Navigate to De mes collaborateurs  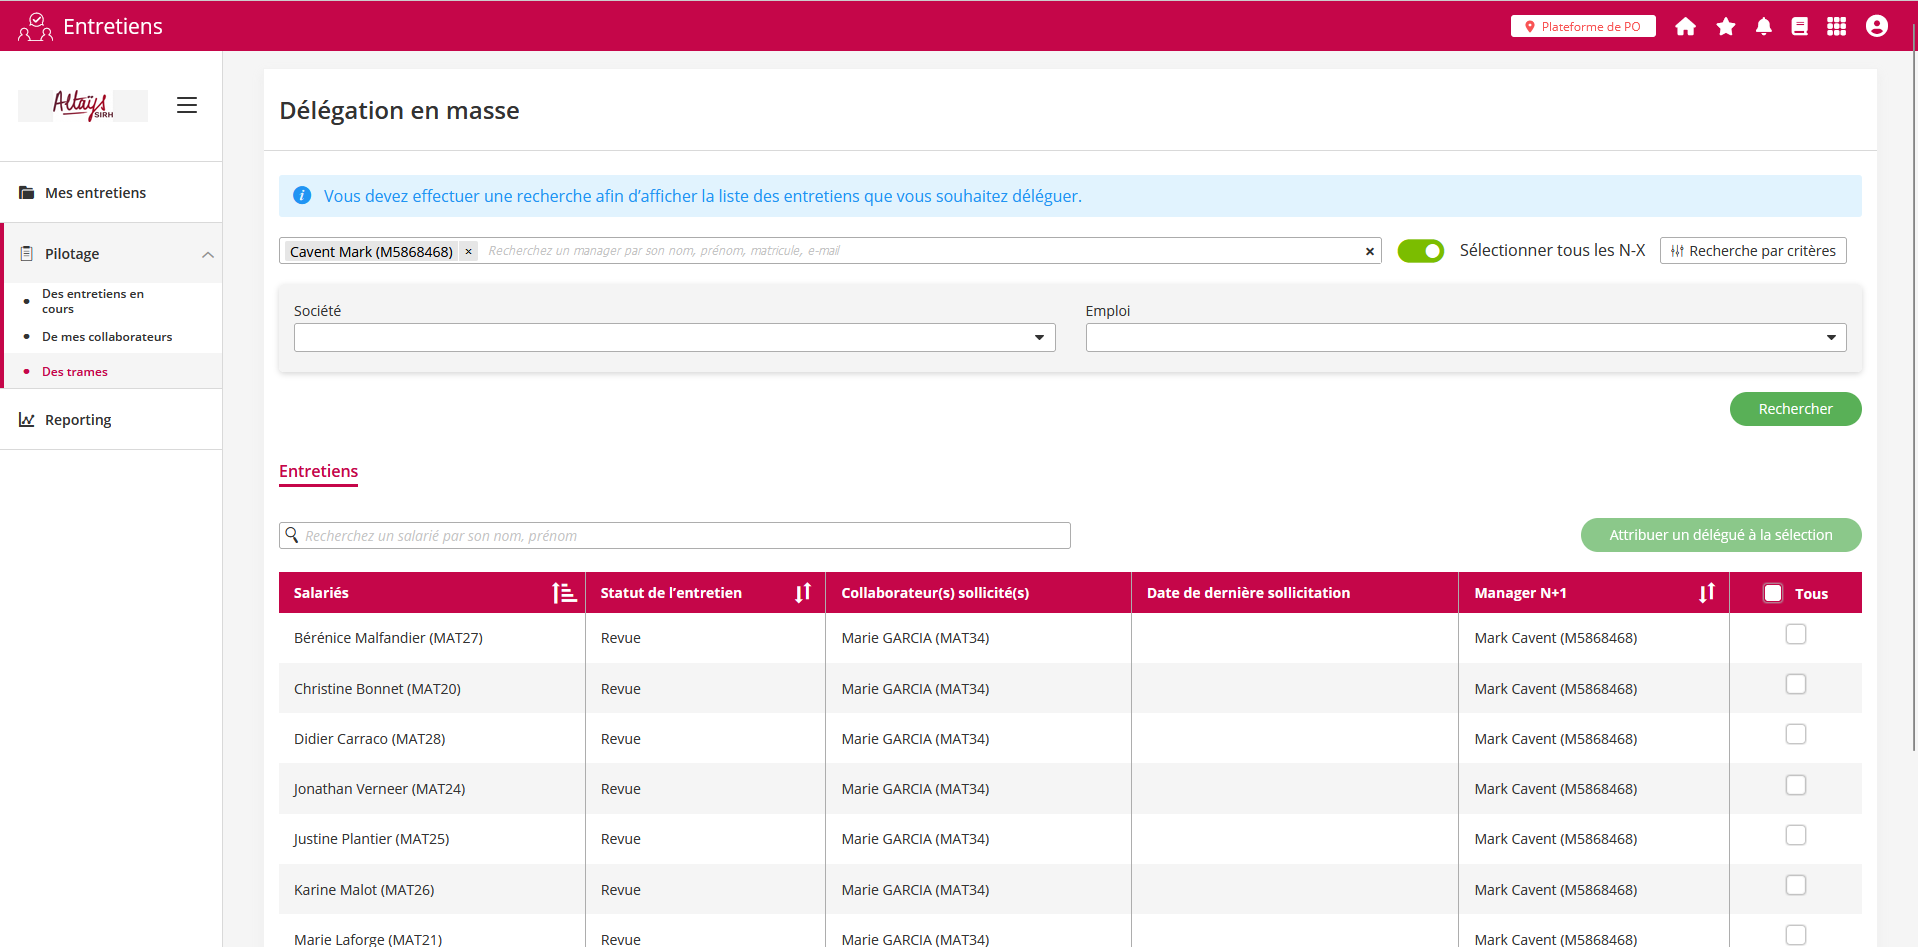point(107,337)
